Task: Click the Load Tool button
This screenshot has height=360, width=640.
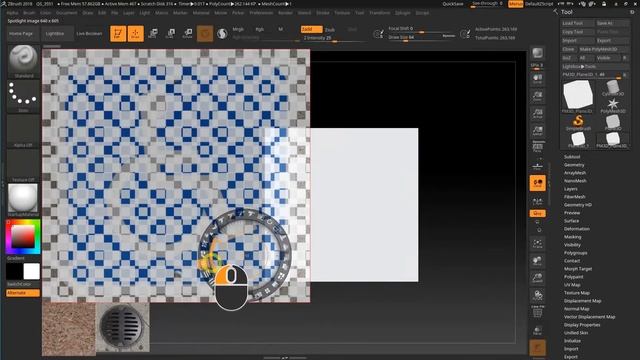Action: click(578, 23)
